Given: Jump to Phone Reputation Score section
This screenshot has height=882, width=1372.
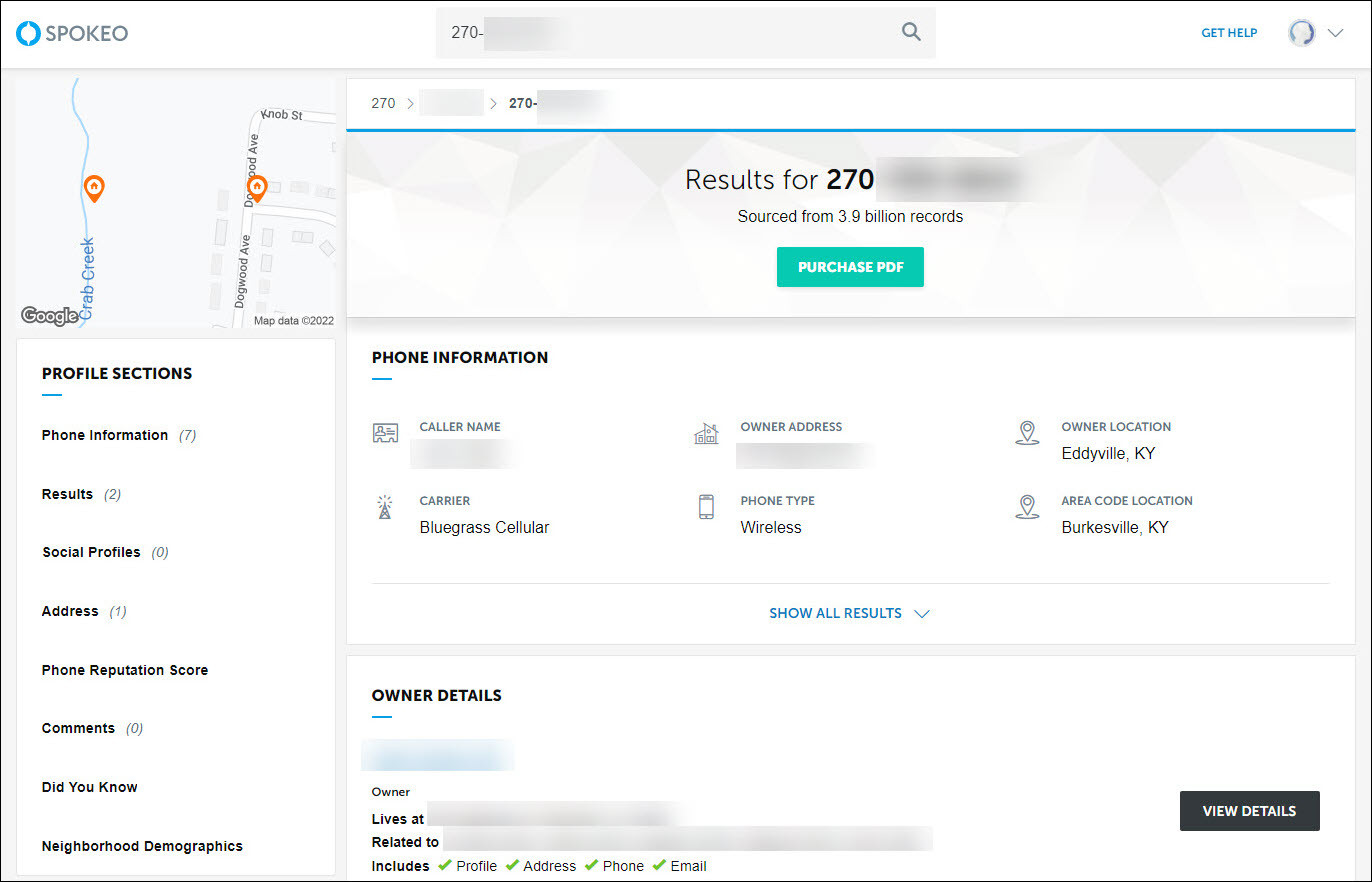Looking at the screenshot, I should 125,670.
